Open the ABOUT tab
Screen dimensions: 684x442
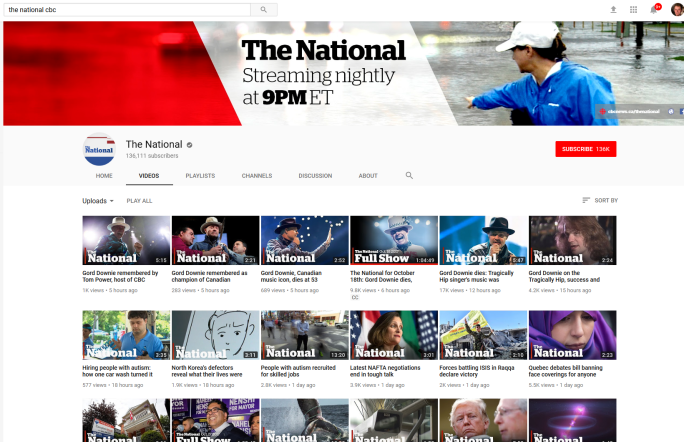pyautogui.click(x=368, y=176)
